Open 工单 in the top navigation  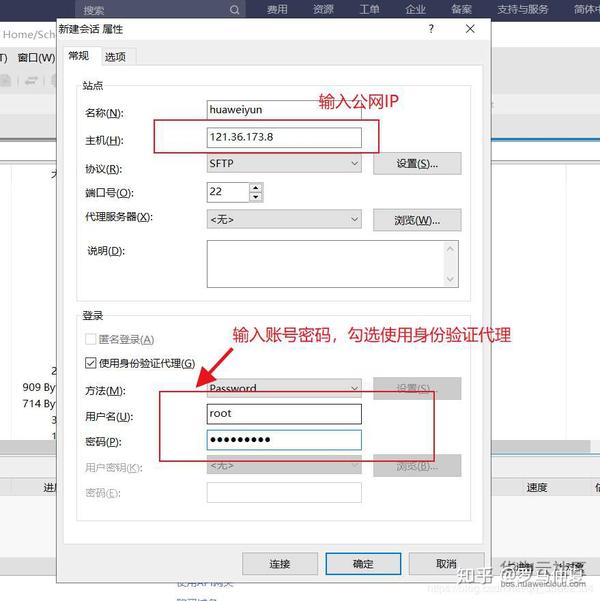pyautogui.click(x=370, y=9)
